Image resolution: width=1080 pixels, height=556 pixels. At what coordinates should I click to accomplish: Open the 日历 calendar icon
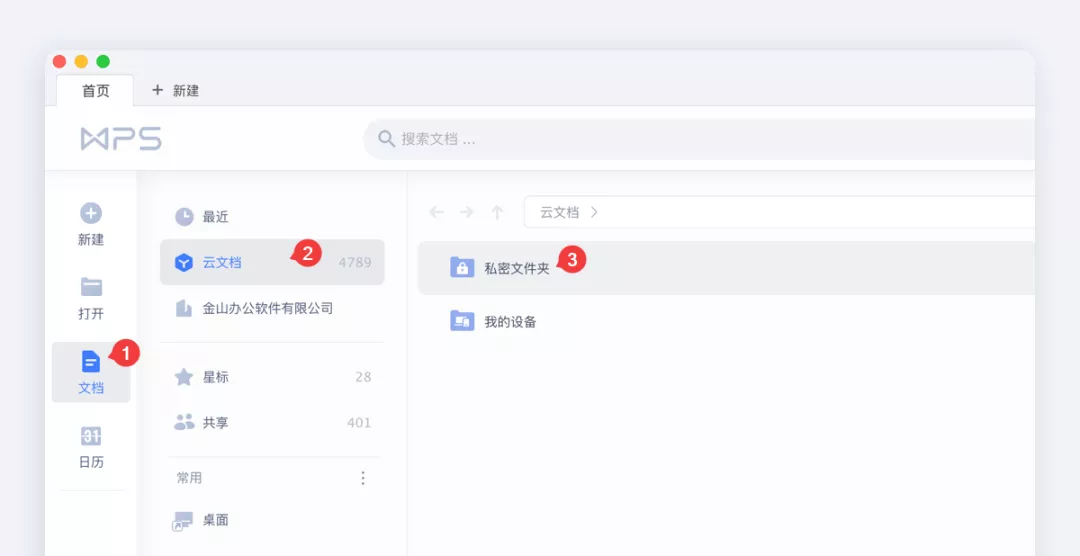[91, 435]
